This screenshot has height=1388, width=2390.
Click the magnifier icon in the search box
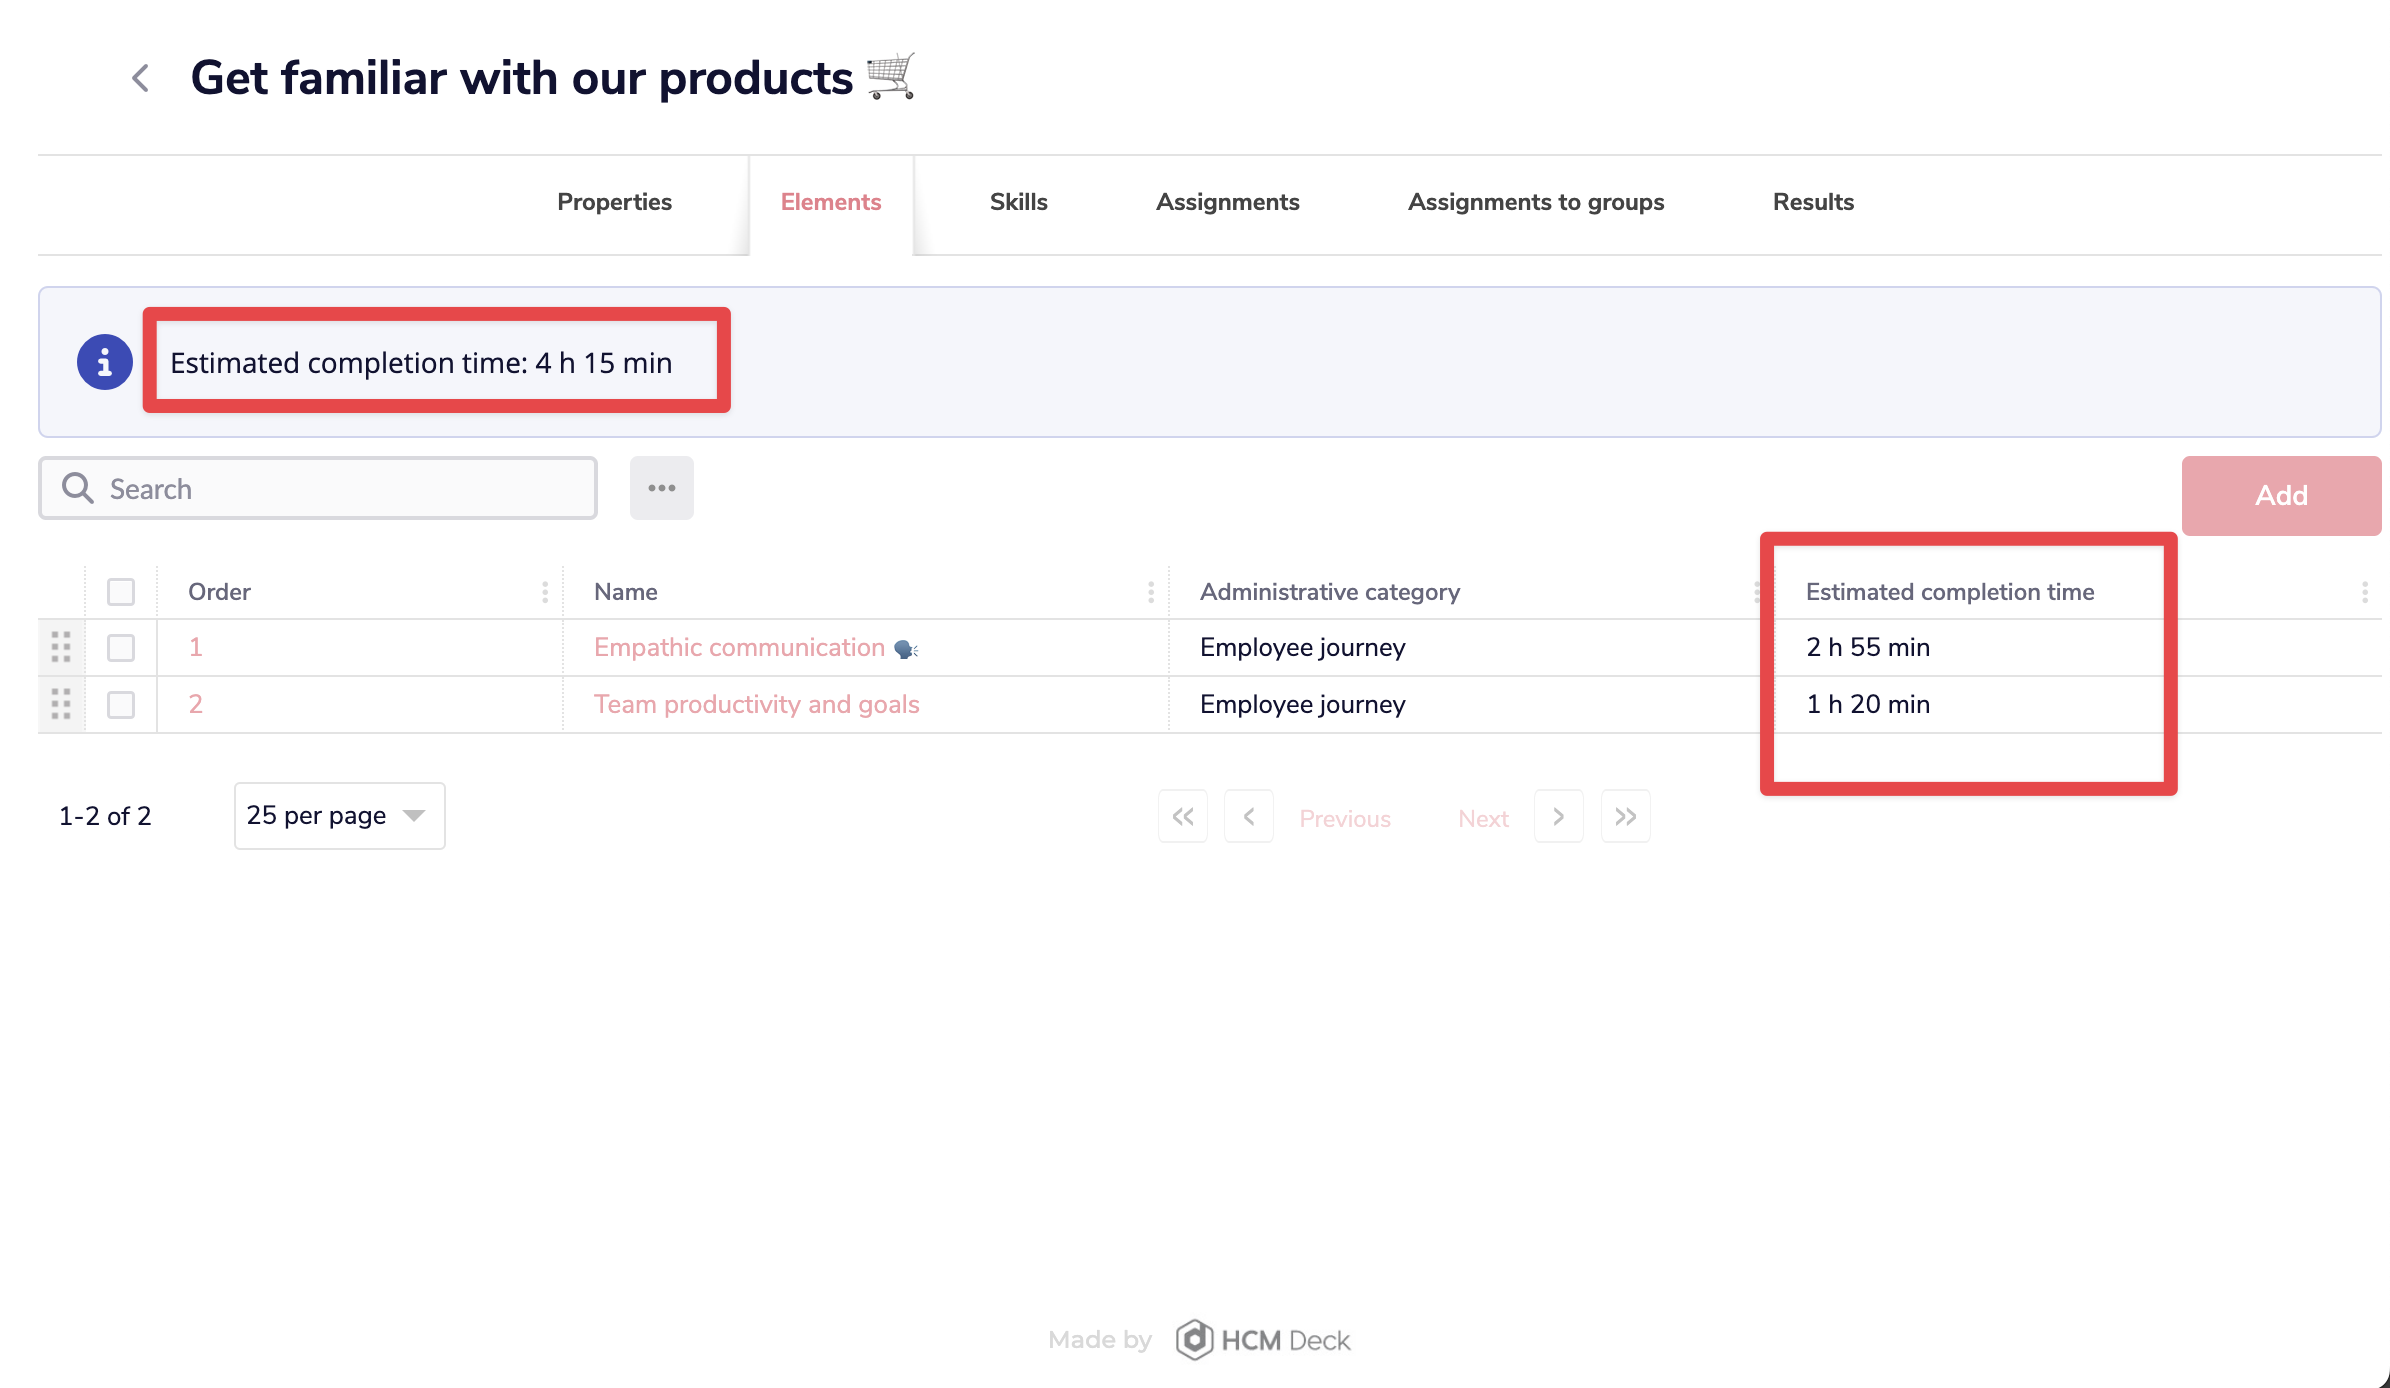click(x=78, y=488)
